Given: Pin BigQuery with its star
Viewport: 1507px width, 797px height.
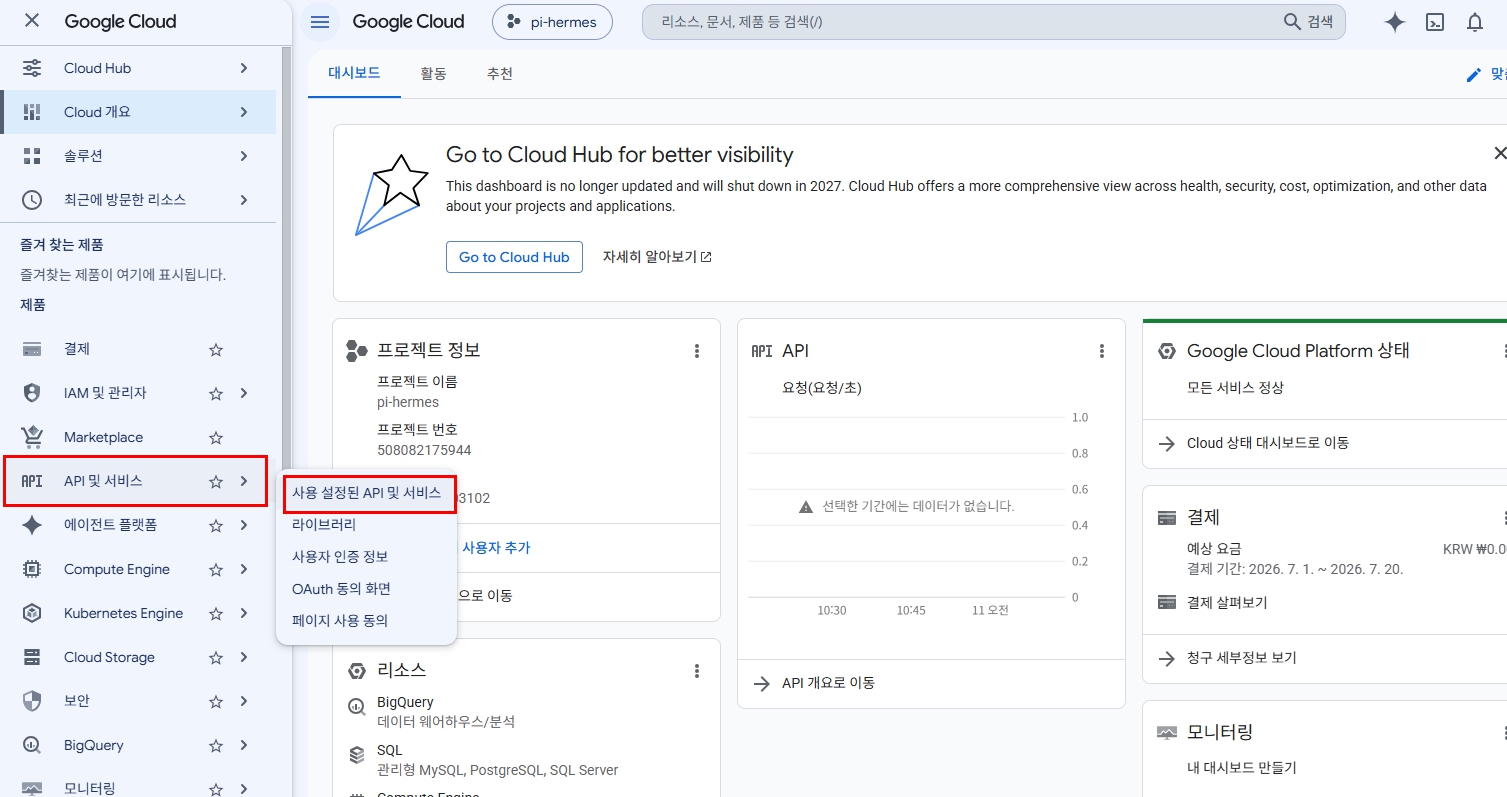Looking at the screenshot, I should click(x=215, y=746).
